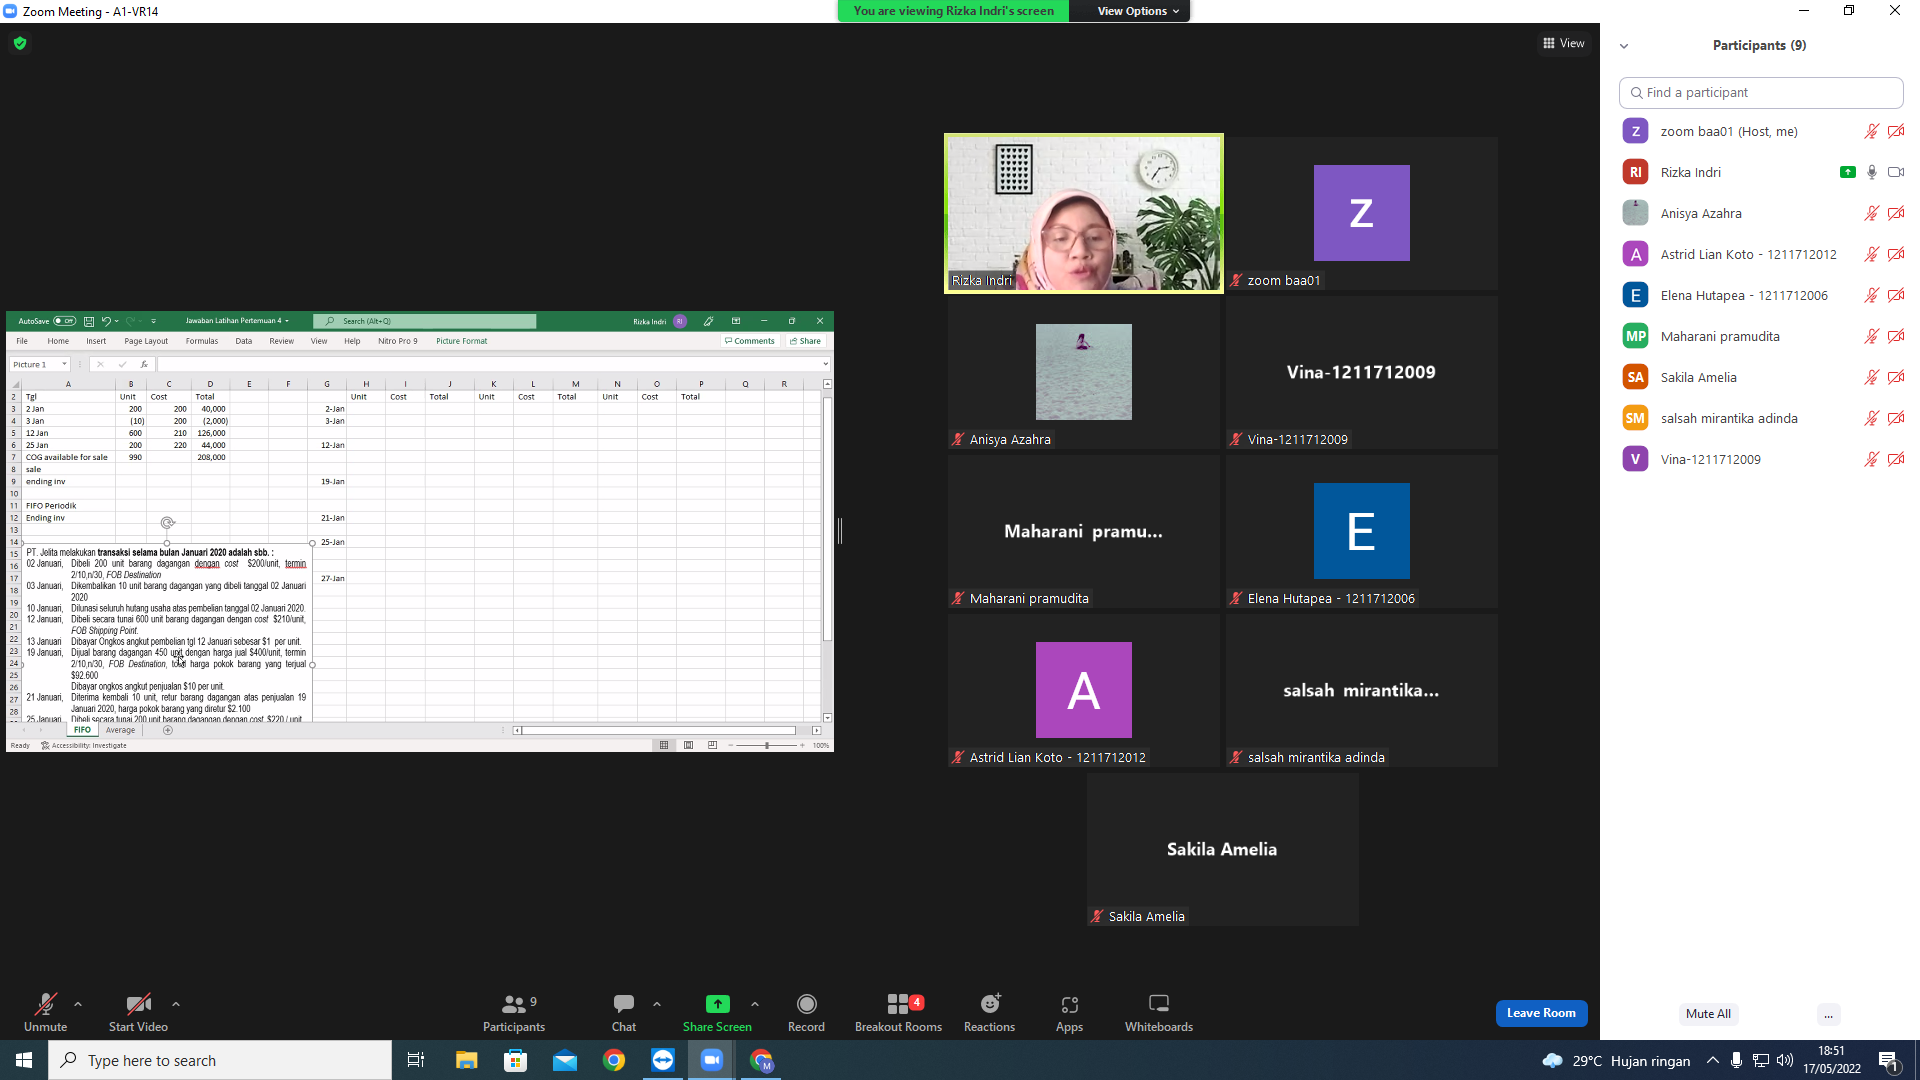Screen dimensions: 1920x1080
Task: Click Maharani pramudita's muted microphone icon
Action: 1871,336
